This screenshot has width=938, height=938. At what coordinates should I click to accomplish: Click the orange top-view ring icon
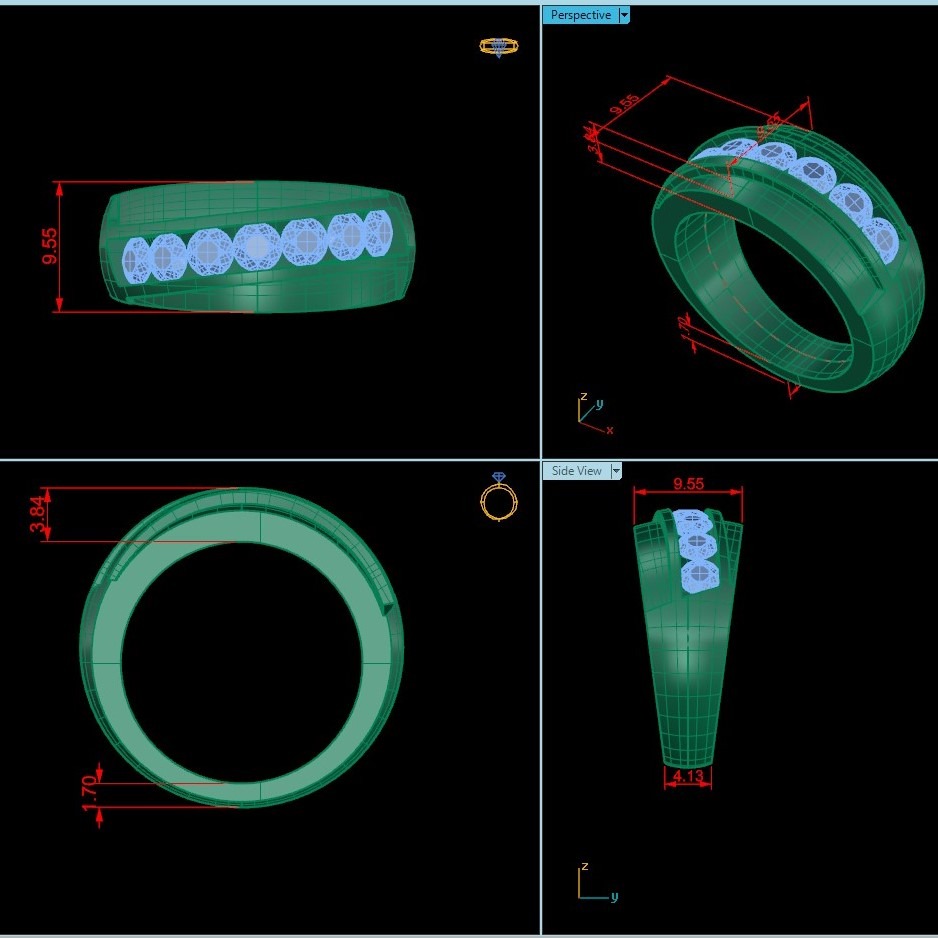coord(499,47)
